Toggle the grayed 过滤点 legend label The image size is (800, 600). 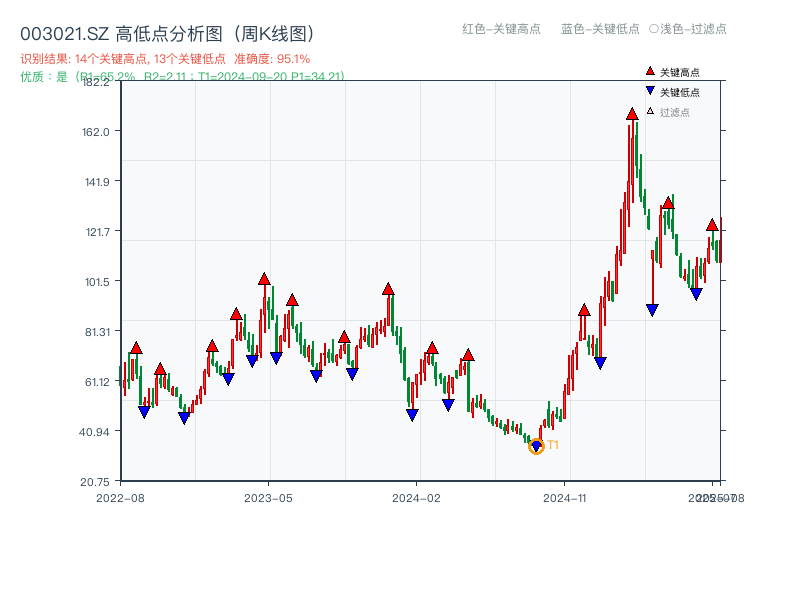point(674,112)
